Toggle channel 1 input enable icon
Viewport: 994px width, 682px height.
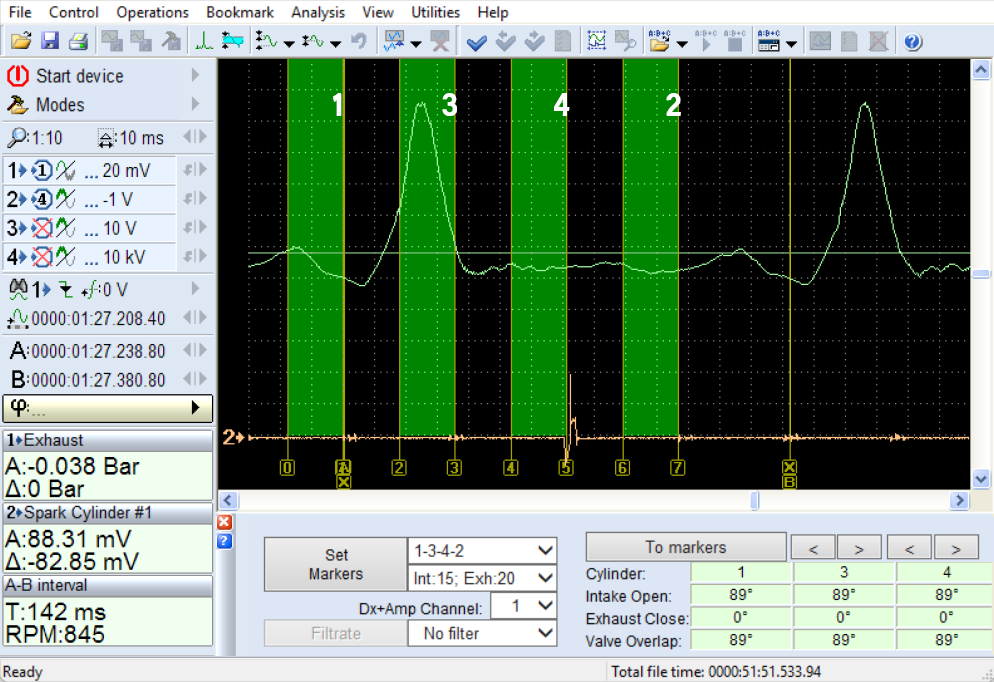(41, 170)
